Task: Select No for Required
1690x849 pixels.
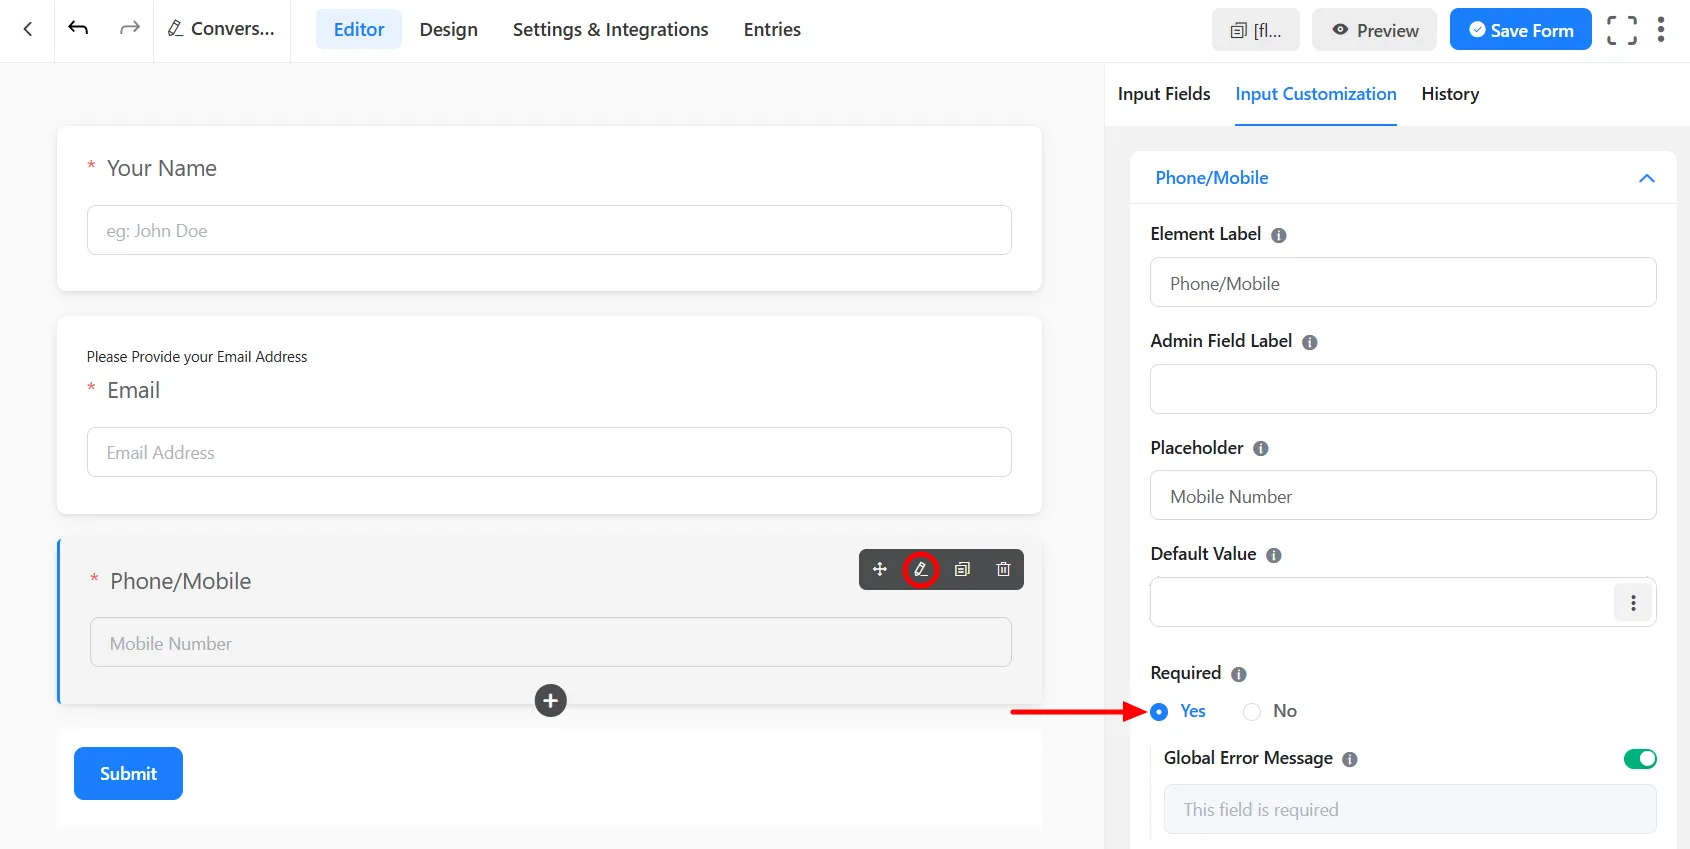Action: coord(1252,712)
